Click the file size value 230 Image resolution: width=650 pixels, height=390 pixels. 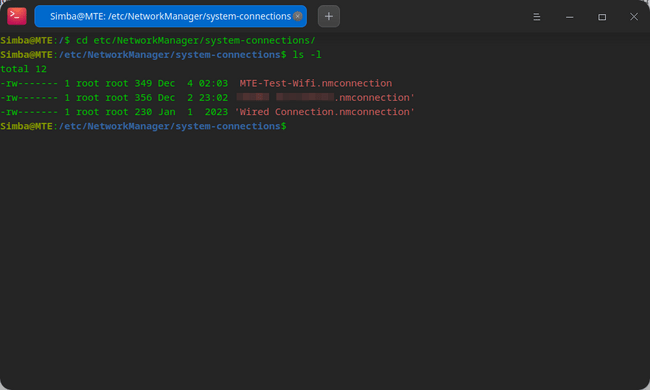tap(143, 112)
